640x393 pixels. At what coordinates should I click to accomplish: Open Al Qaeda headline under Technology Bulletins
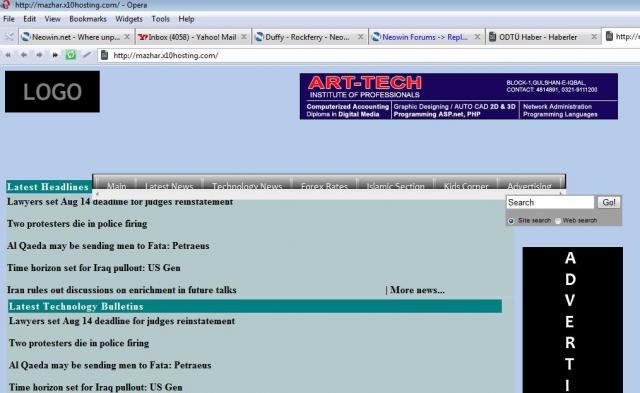pyautogui.click(x=110, y=365)
